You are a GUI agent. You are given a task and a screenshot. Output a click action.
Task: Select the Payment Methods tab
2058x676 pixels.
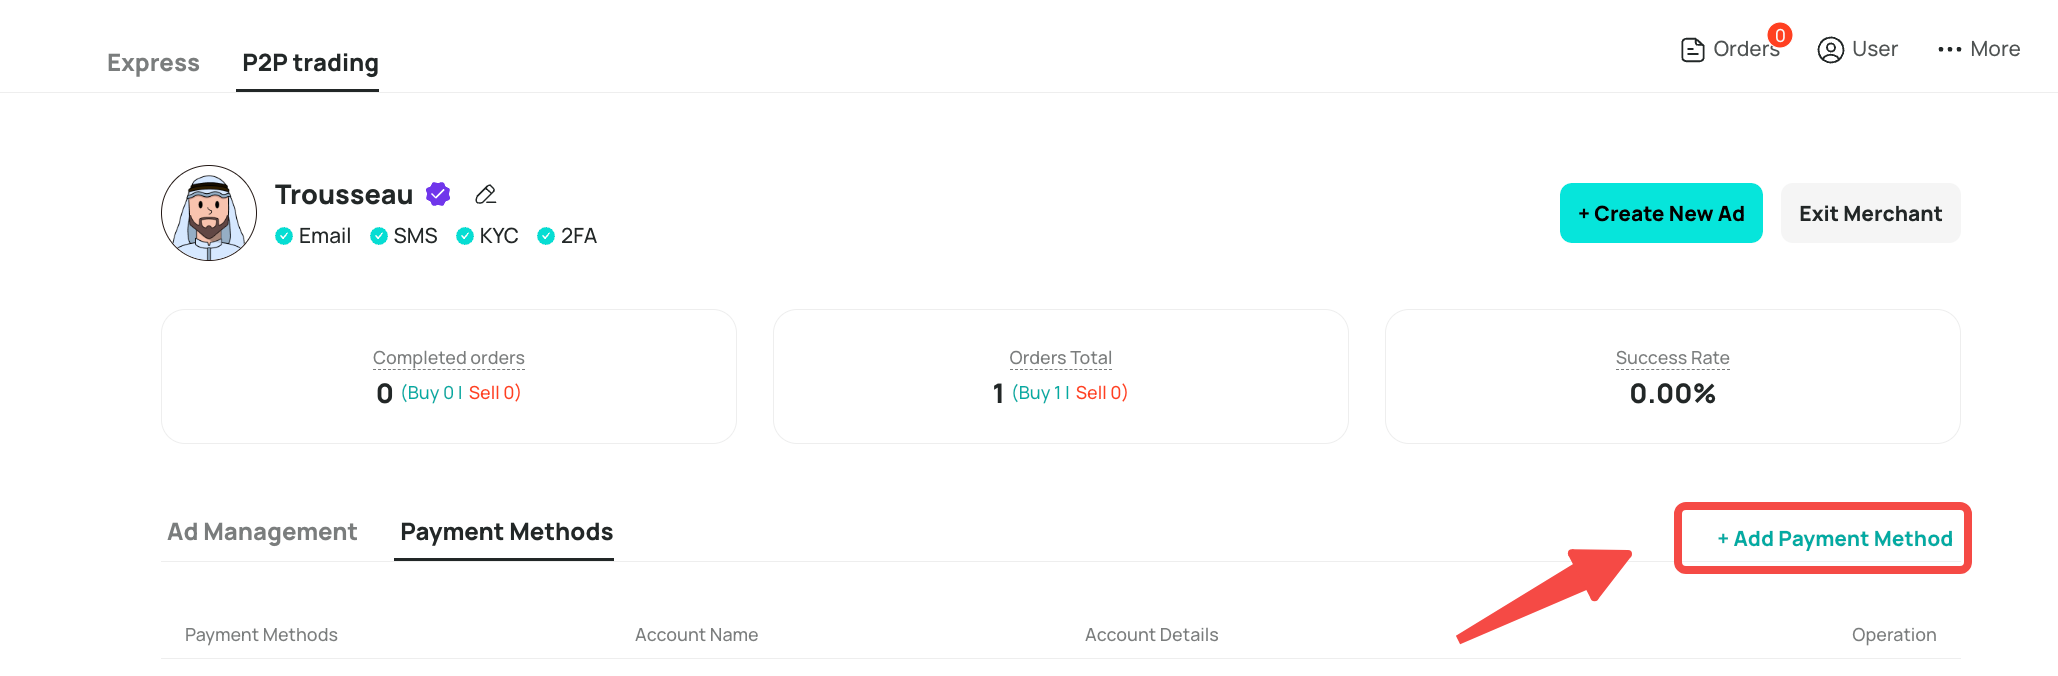click(506, 532)
